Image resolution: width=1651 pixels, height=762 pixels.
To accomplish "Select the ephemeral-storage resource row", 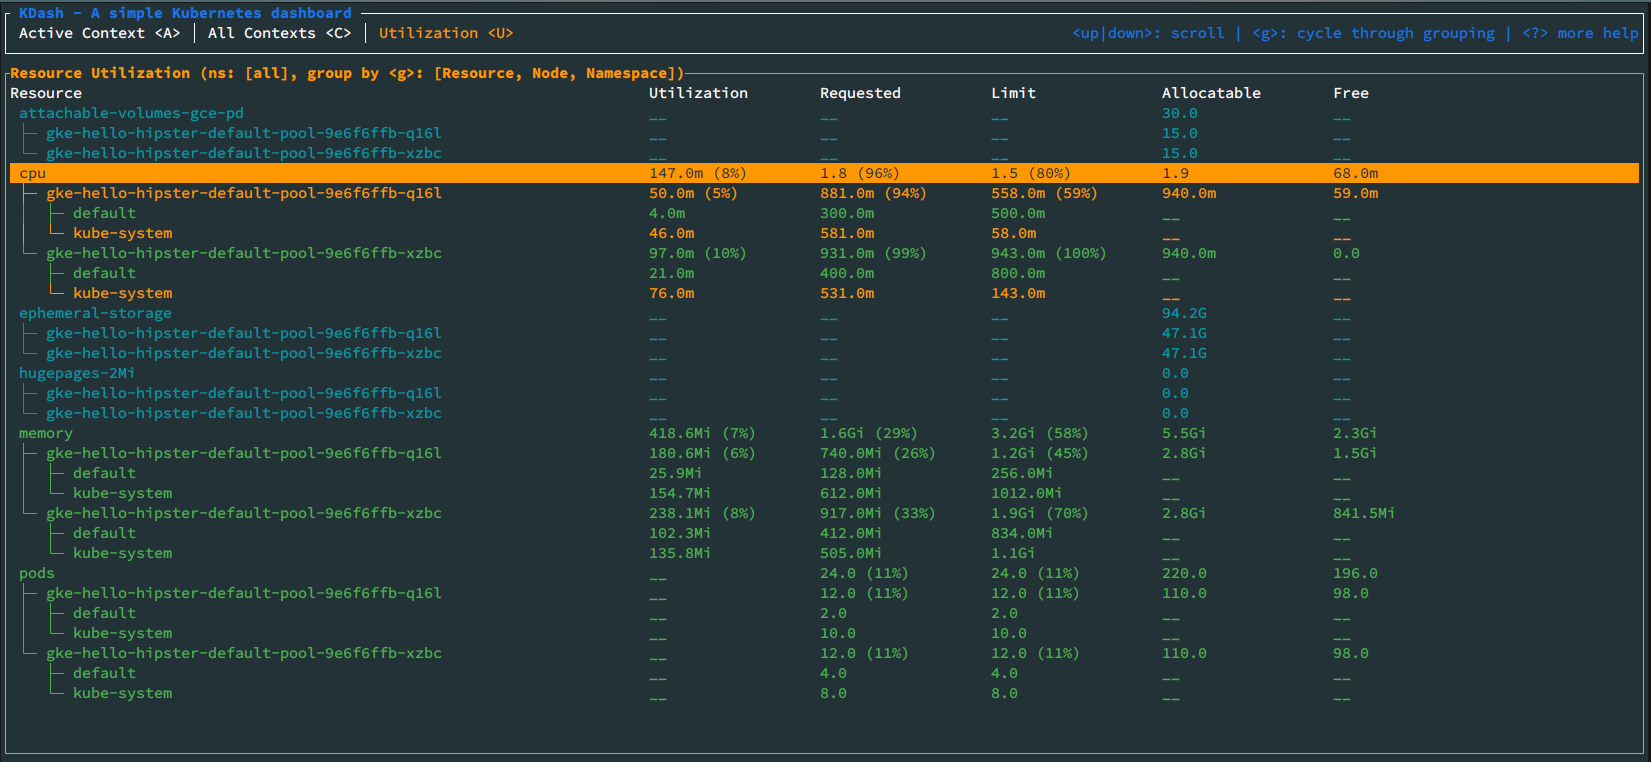I will [x=824, y=313].
